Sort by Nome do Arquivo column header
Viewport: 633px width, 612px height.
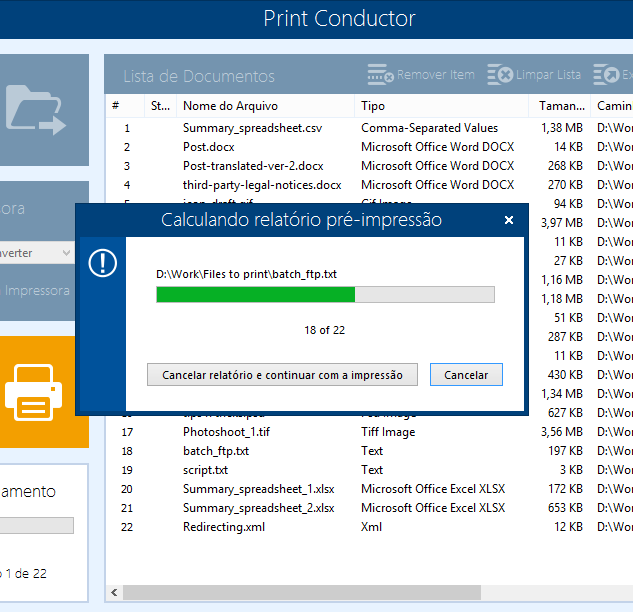(x=230, y=106)
